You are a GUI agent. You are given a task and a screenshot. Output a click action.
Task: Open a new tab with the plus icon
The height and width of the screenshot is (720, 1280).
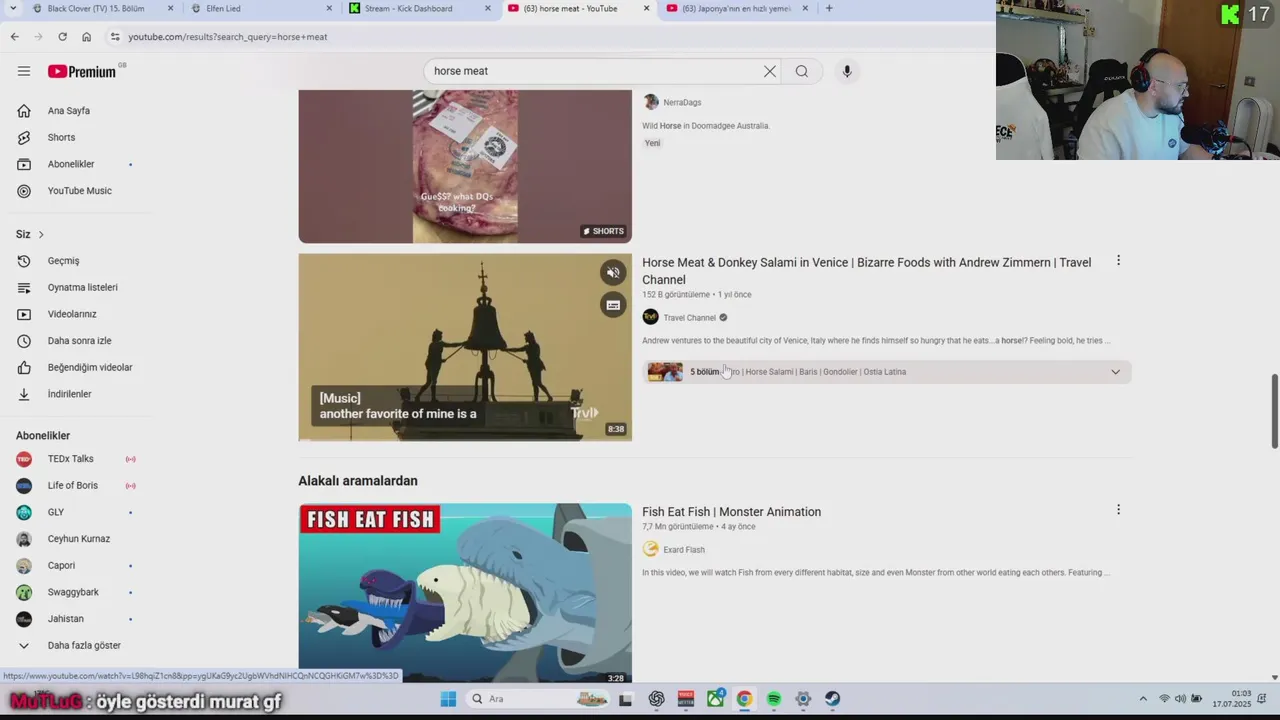click(x=828, y=8)
